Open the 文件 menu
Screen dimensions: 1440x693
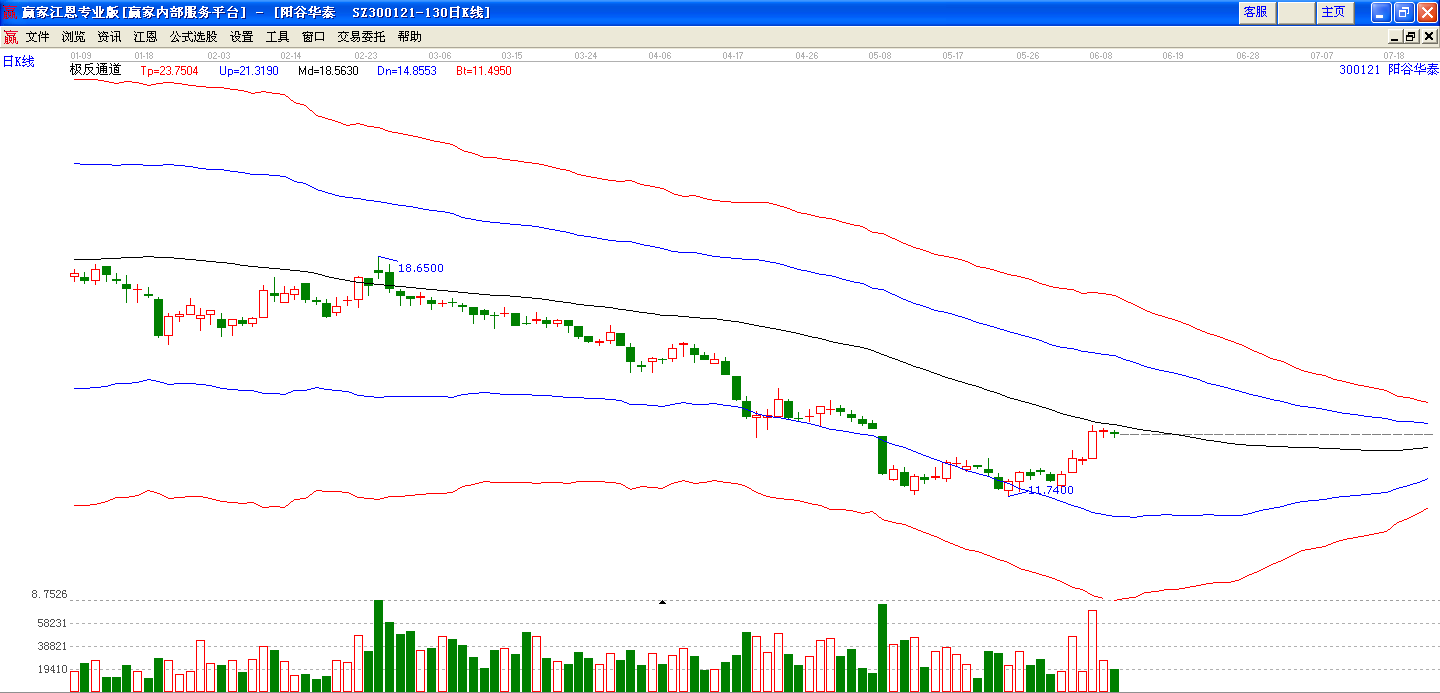[38, 37]
